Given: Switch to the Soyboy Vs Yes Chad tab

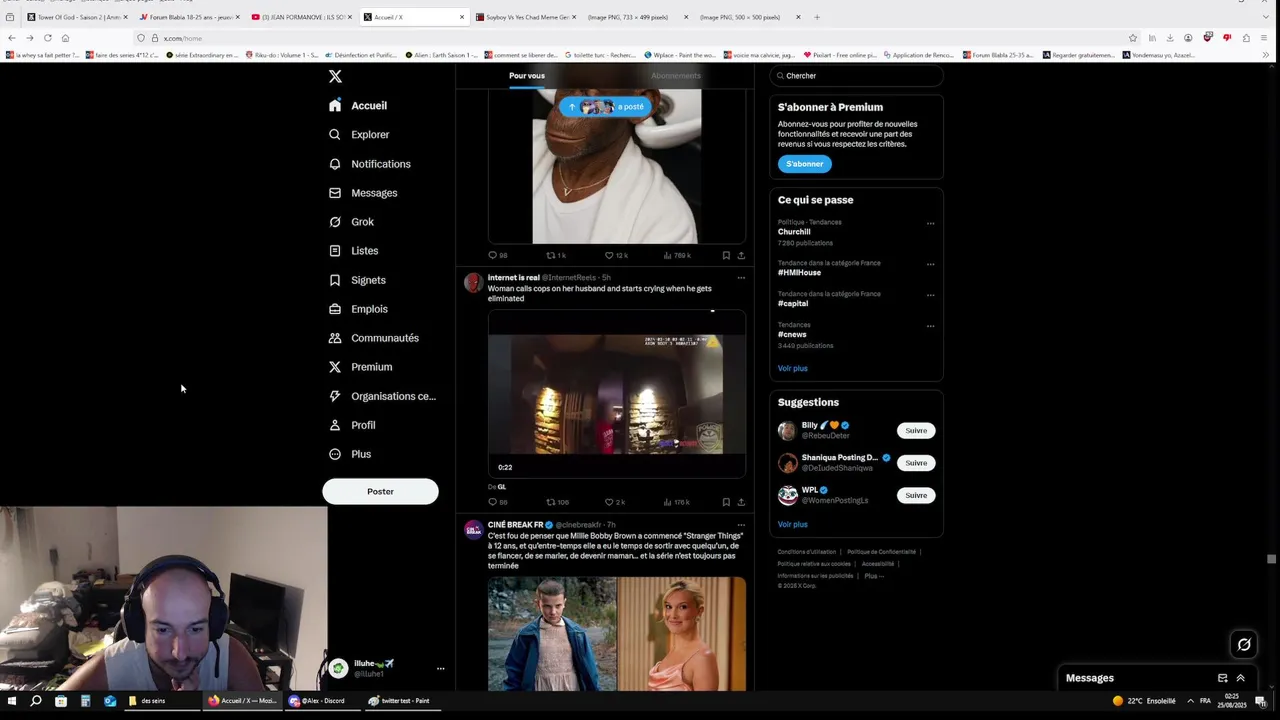Looking at the screenshot, I should pos(526,17).
